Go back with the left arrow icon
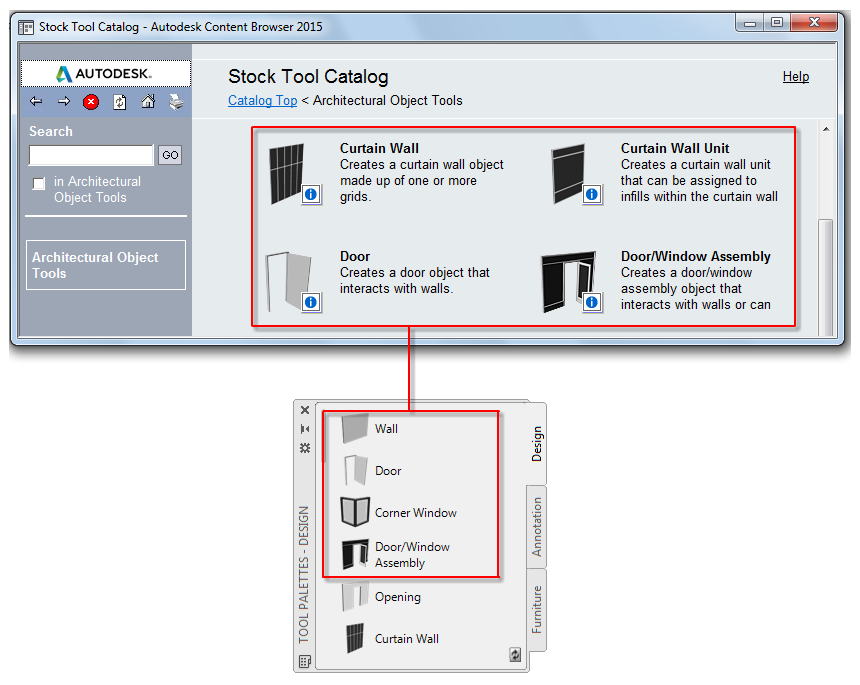Screen dimensions: 860x685 (36, 101)
